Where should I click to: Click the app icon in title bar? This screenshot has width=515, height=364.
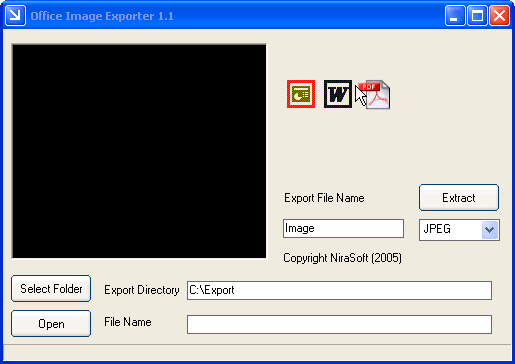point(15,15)
